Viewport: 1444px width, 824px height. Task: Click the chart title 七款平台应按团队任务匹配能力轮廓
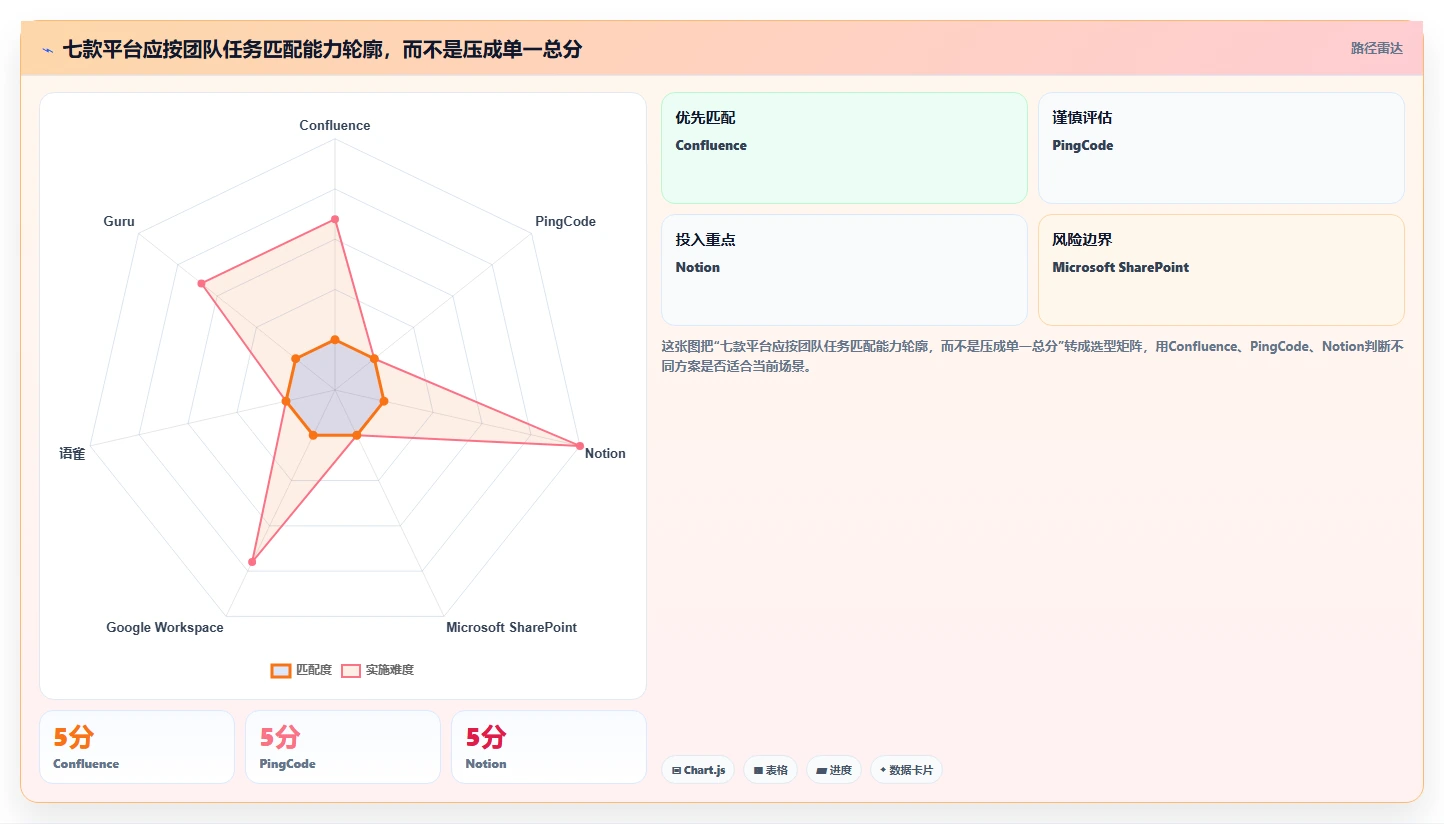click(322, 49)
